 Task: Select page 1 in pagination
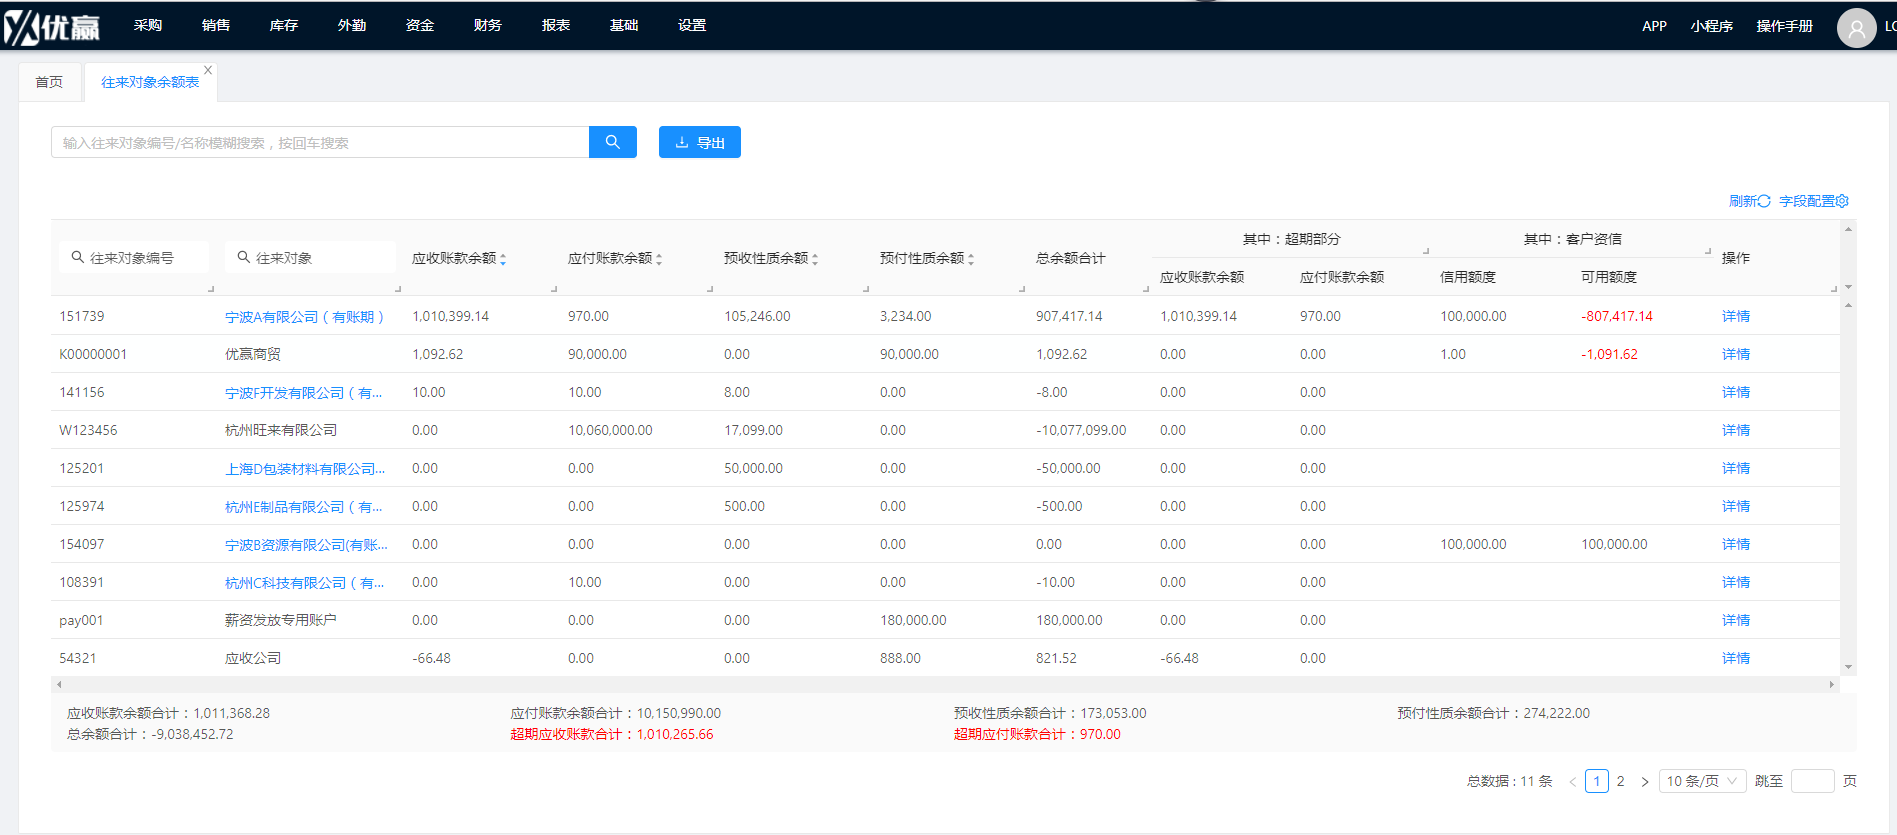(1597, 781)
